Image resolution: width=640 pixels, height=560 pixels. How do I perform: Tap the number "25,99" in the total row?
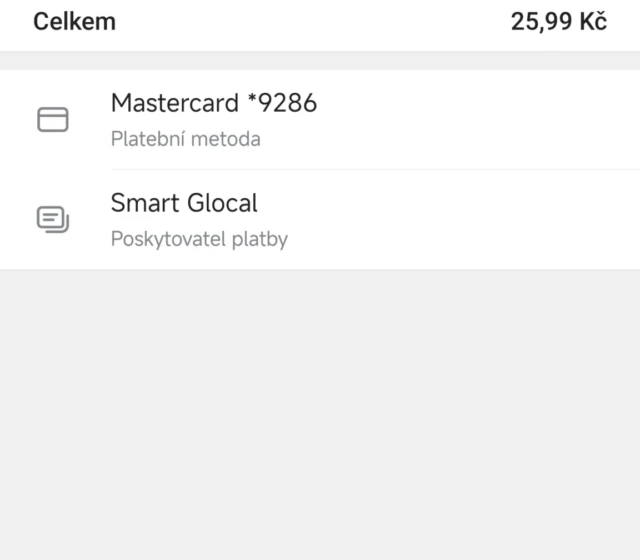(x=540, y=22)
